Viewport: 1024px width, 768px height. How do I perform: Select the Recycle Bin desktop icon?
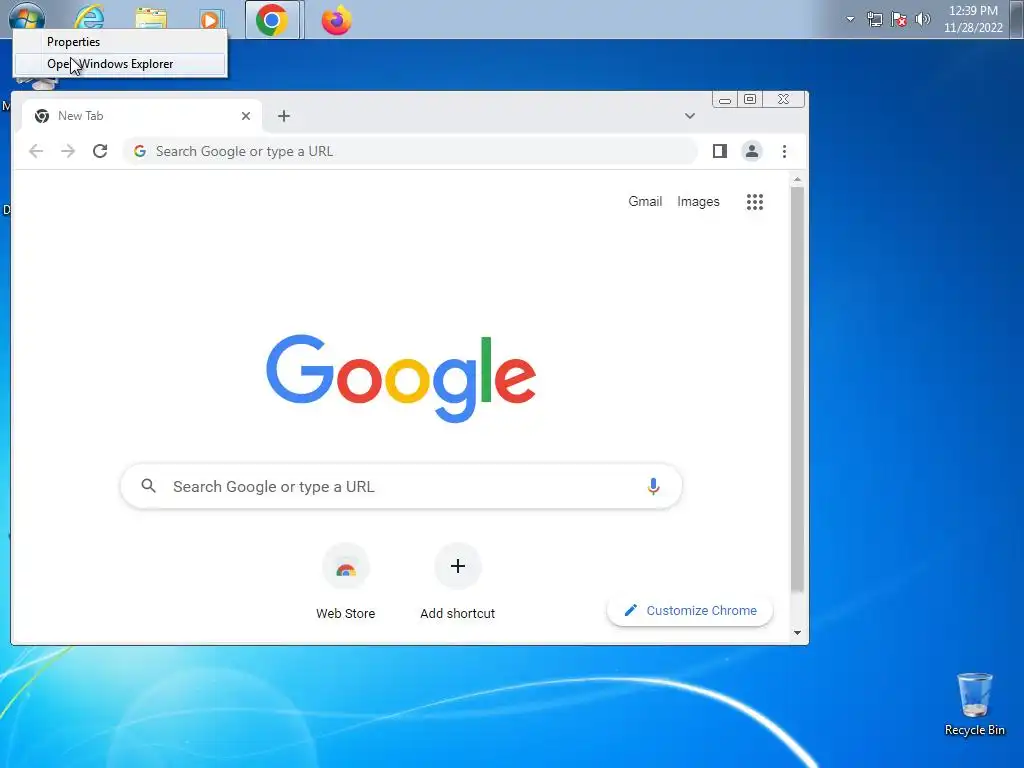pyautogui.click(x=974, y=705)
